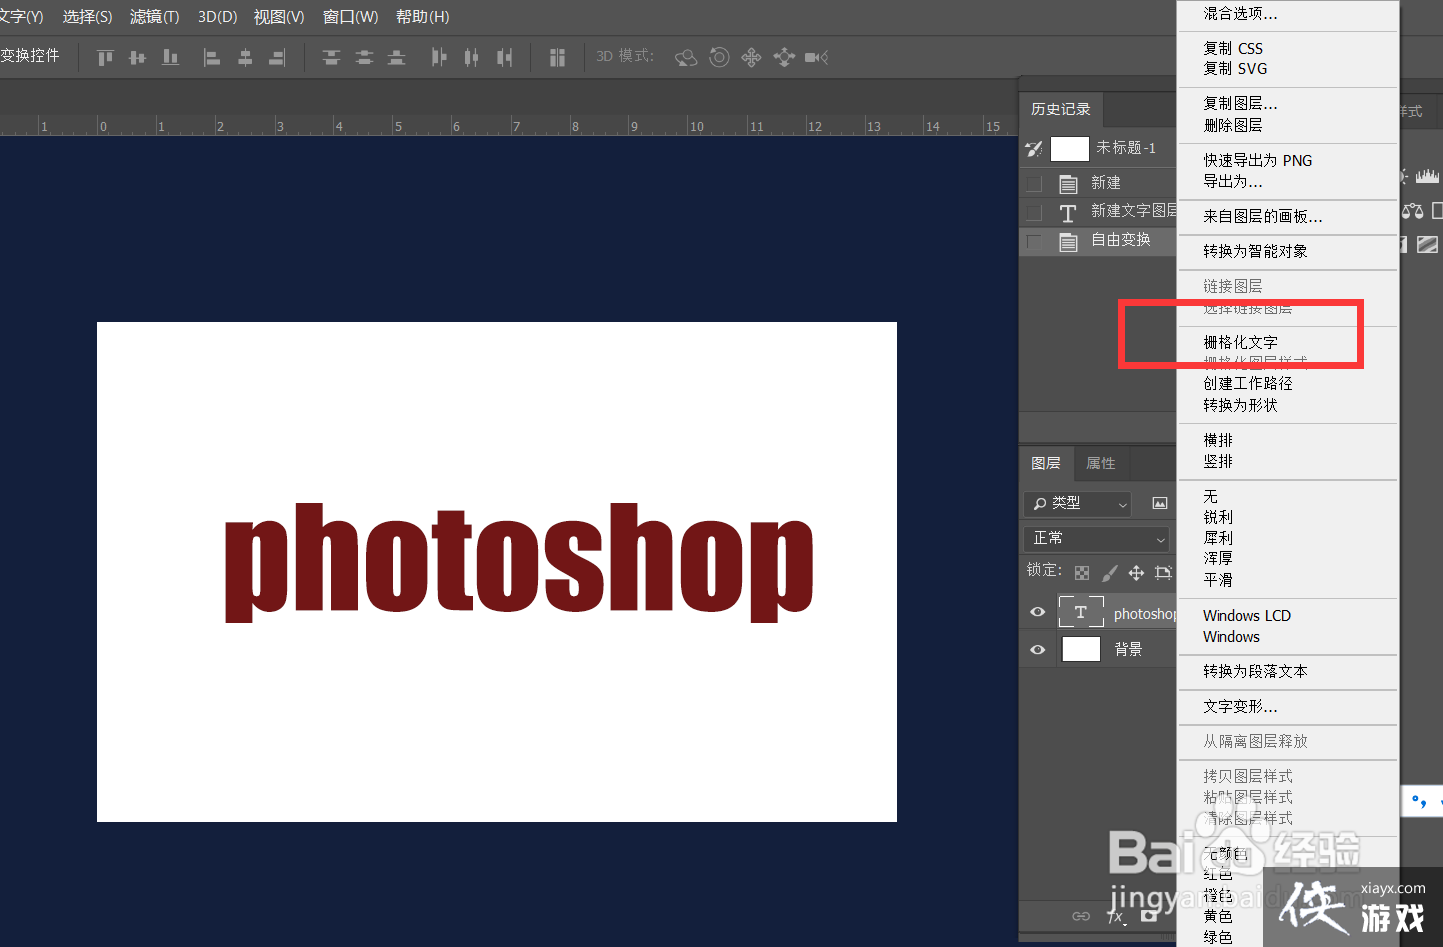Image resolution: width=1443 pixels, height=947 pixels.
Task: Open the 选择(S) menu
Action: pyautogui.click(x=87, y=17)
